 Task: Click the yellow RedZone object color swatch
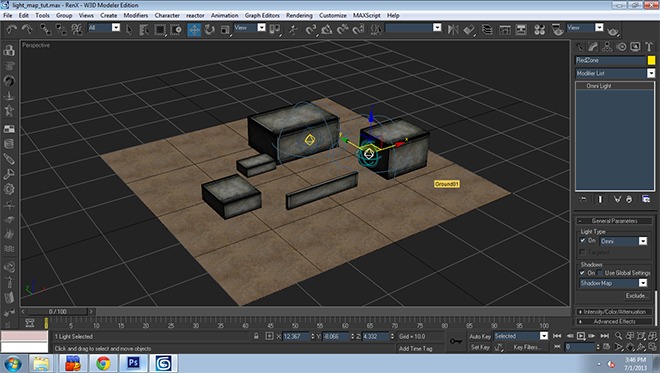[651, 60]
